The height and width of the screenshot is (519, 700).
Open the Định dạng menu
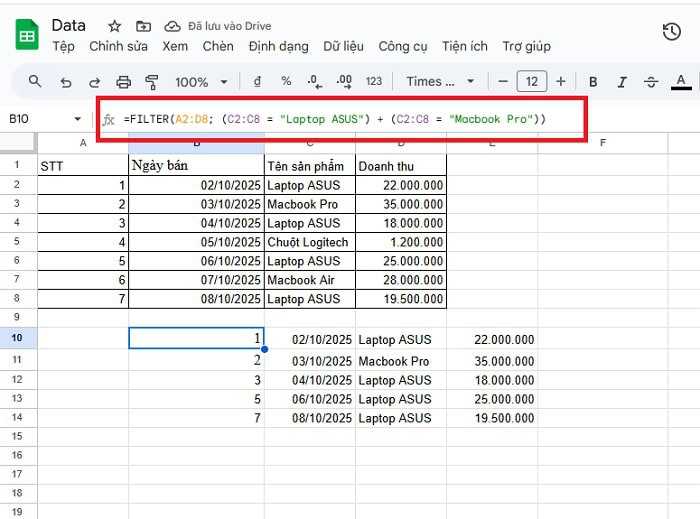click(x=279, y=46)
